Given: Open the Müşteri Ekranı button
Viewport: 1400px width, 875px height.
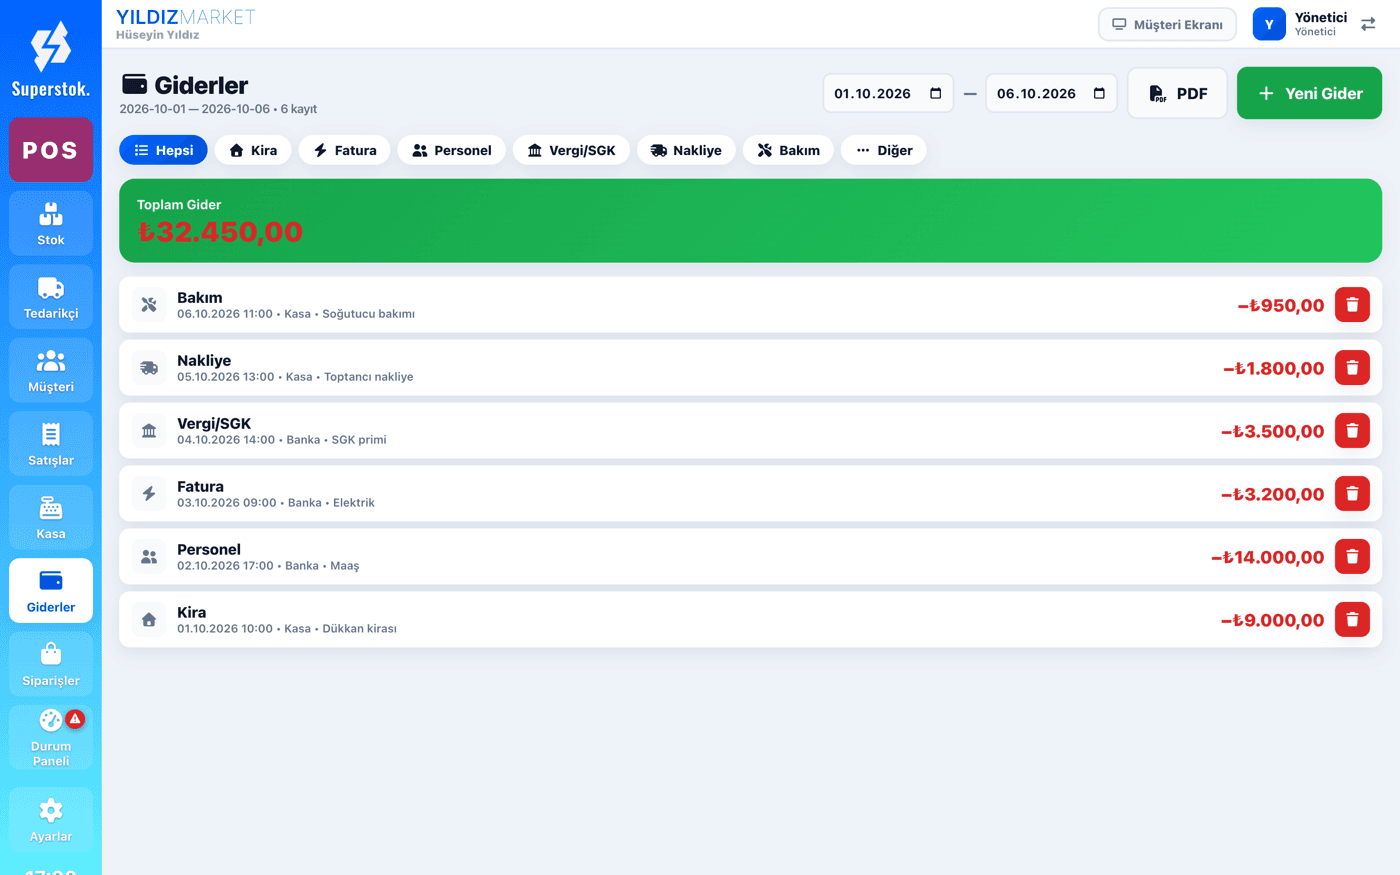Looking at the screenshot, I should tap(1167, 24).
